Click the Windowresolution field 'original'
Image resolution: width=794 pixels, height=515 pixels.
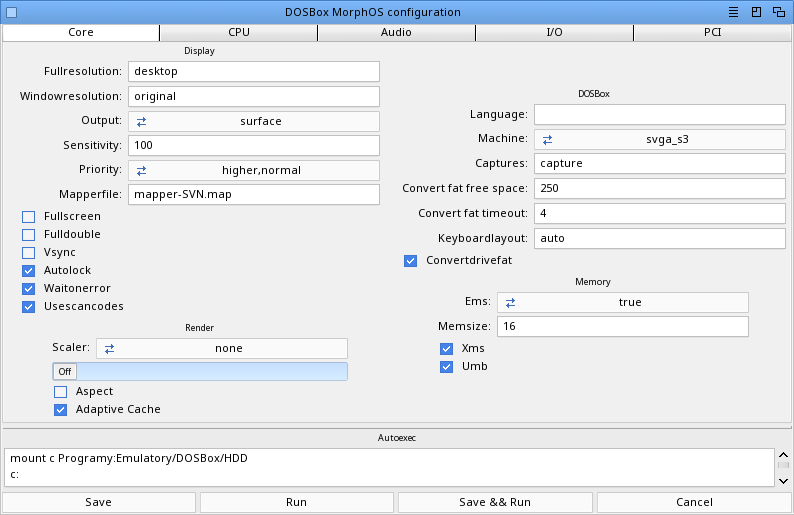point(254,96)
